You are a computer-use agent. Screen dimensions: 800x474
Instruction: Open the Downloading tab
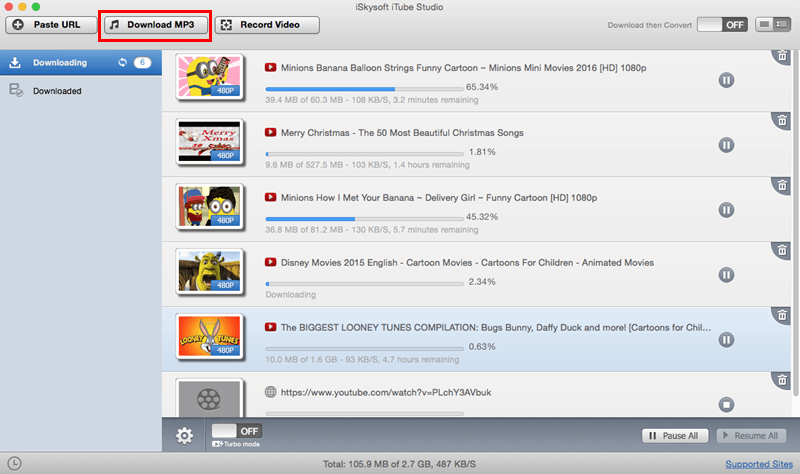coord(81,62)
